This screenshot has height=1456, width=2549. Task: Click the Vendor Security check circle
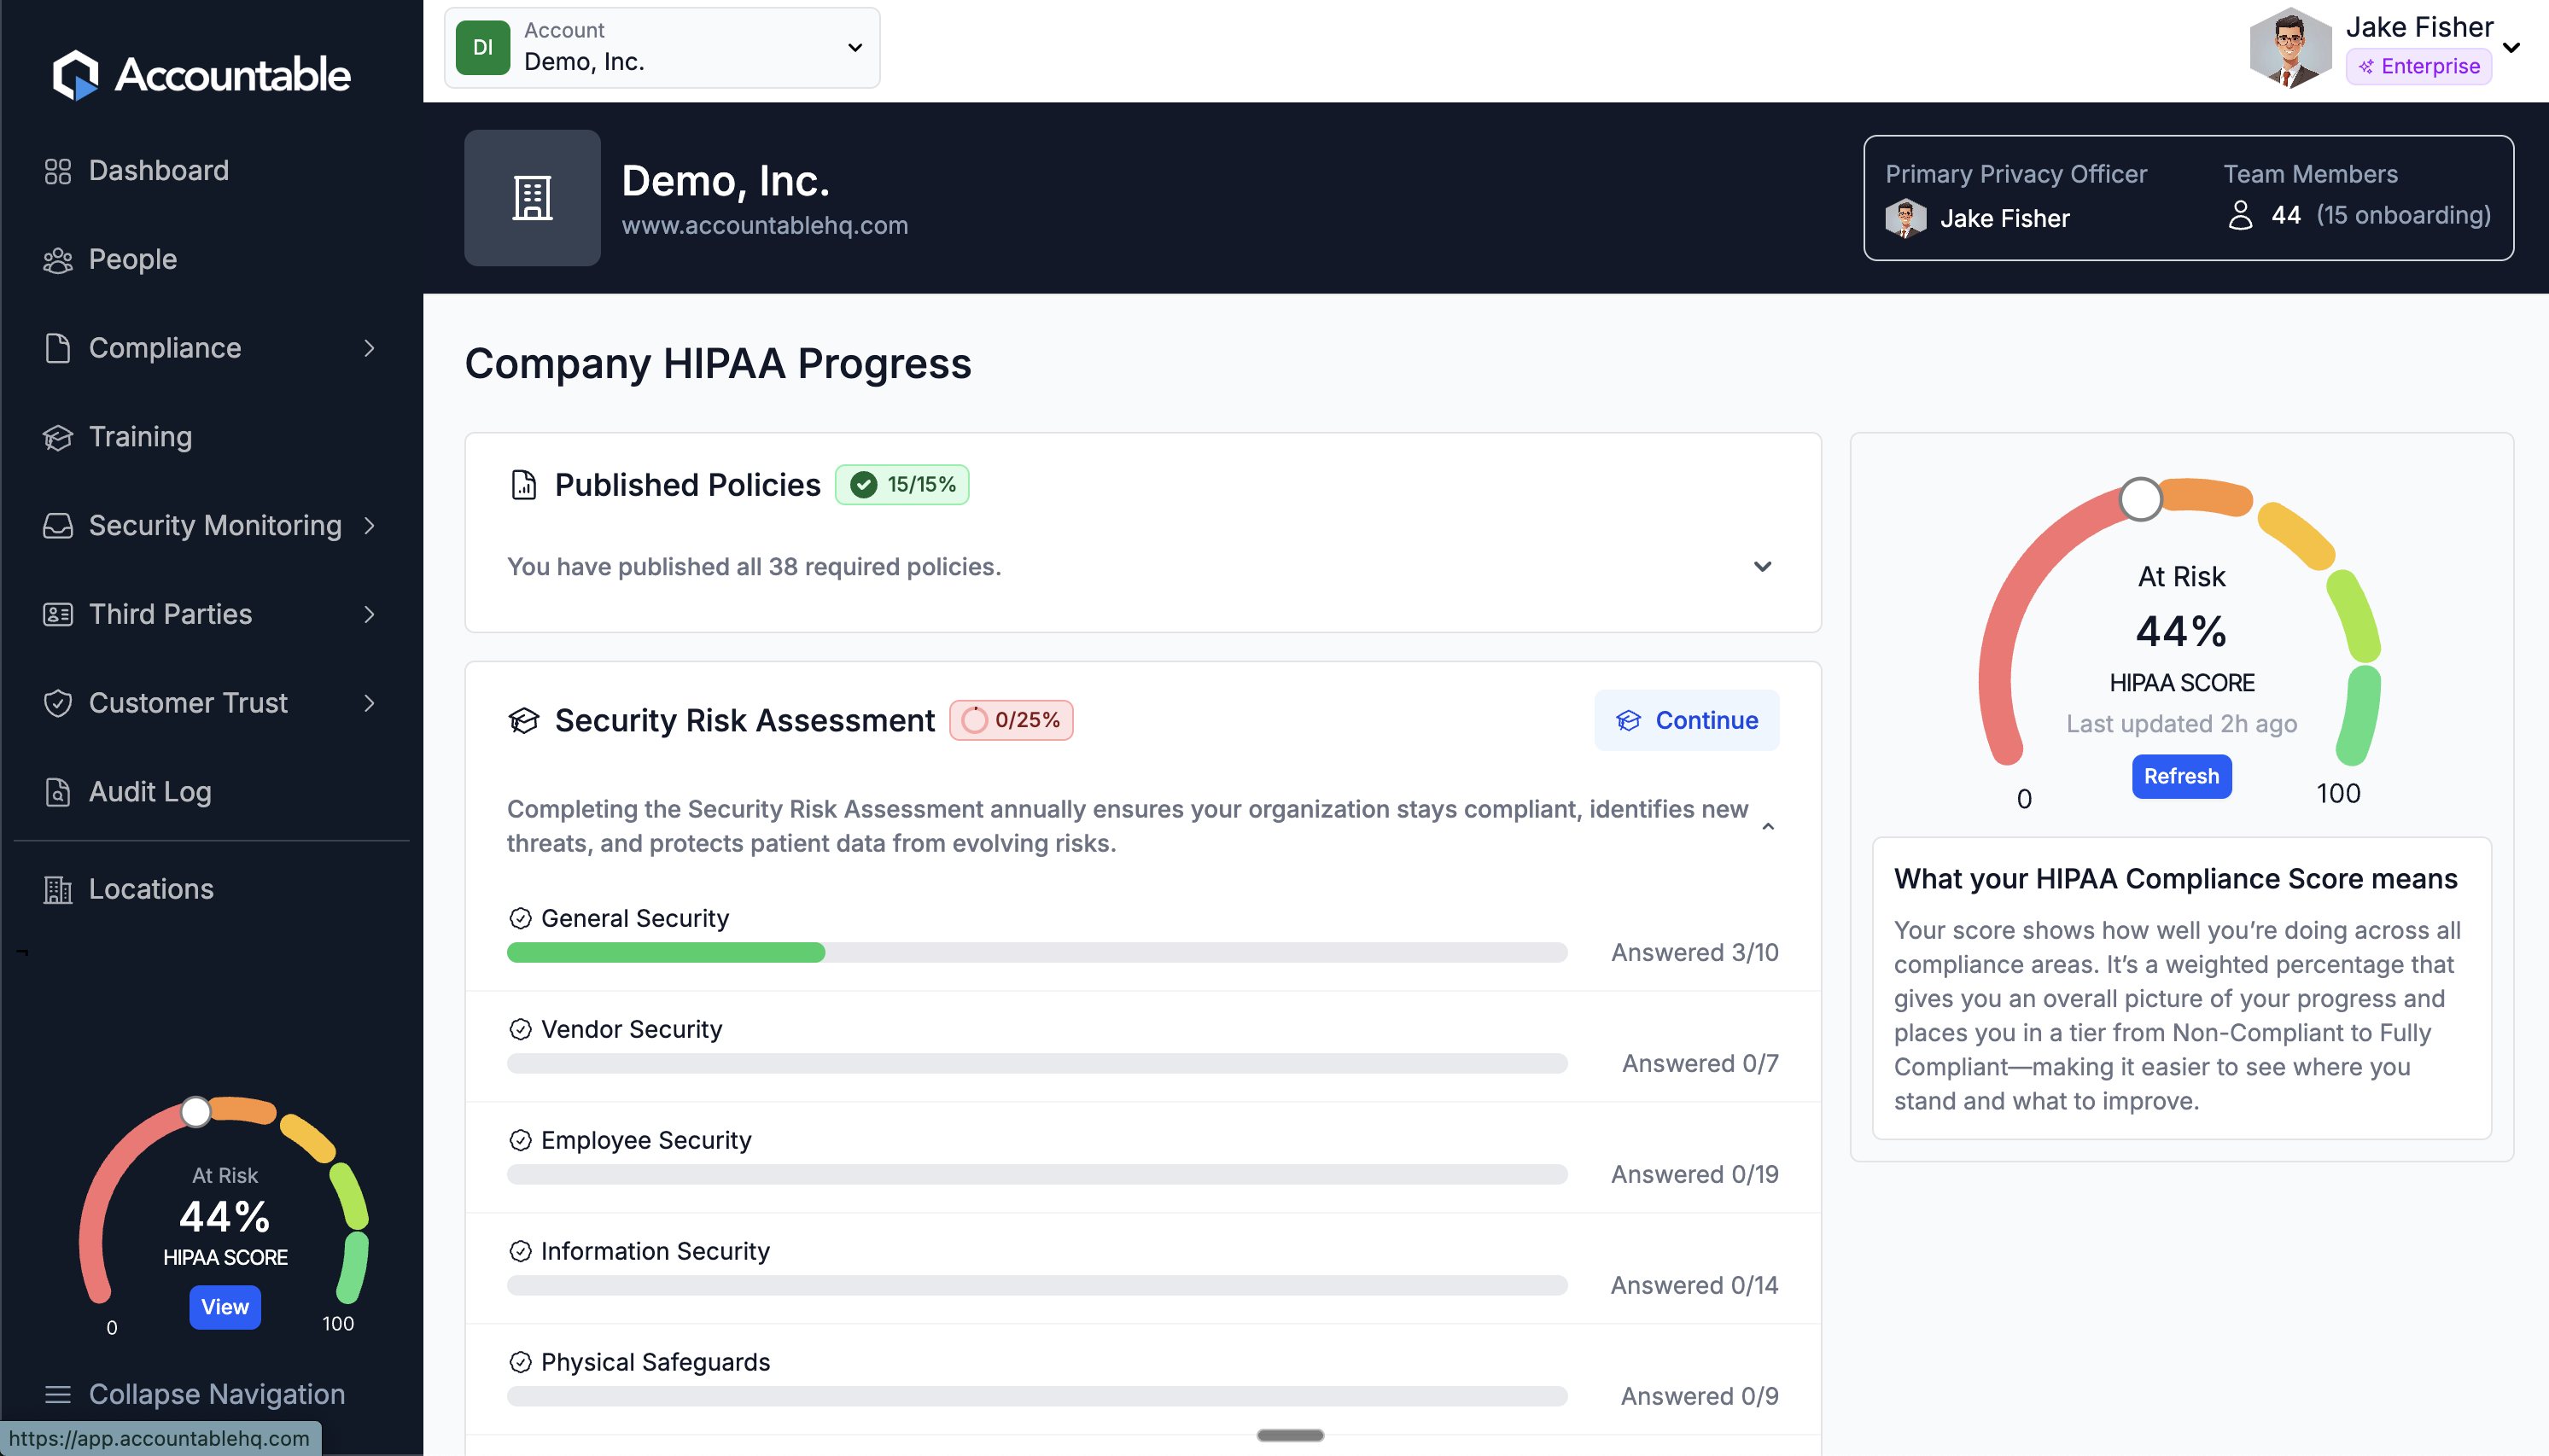point(520,1029)
